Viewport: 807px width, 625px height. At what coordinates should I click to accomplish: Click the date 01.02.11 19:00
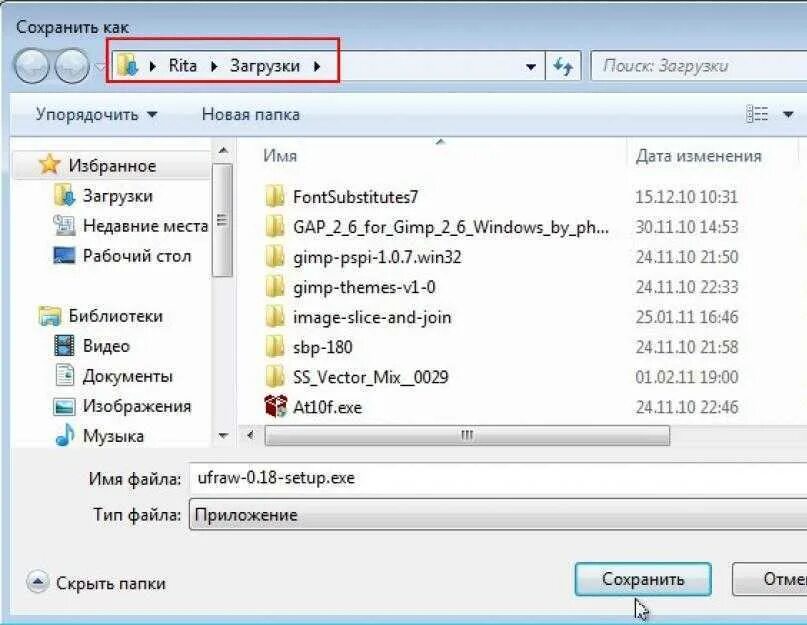[687, 377]
